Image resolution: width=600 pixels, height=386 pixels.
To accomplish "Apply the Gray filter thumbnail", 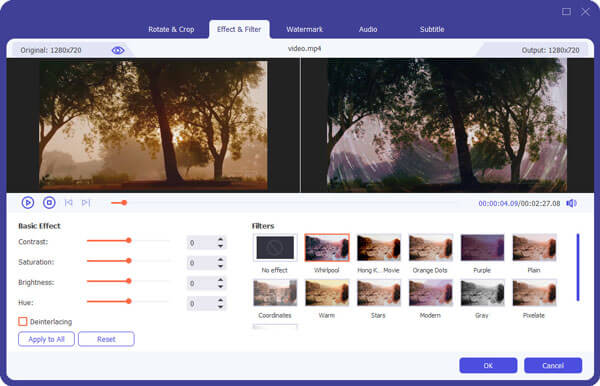I will point(482,293).
